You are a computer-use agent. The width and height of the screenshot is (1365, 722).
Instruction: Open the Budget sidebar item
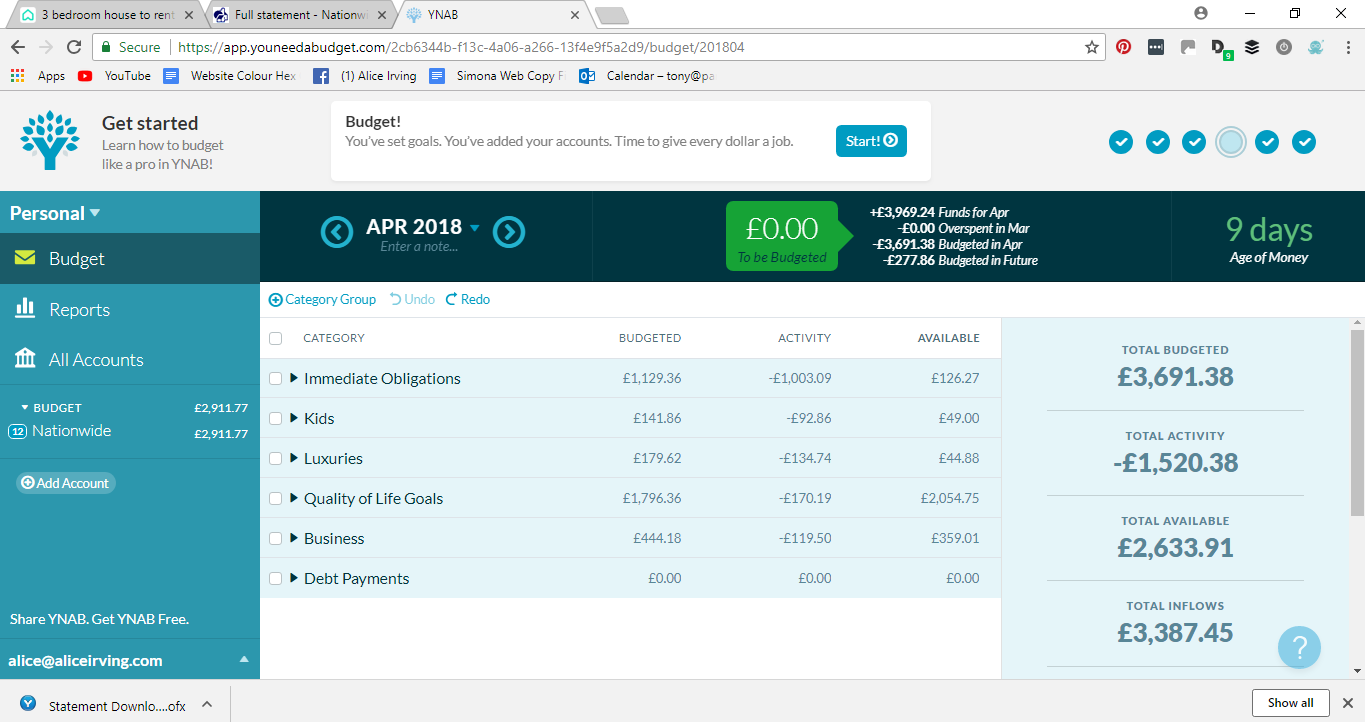pyautogui.click(x=130, y=258)
